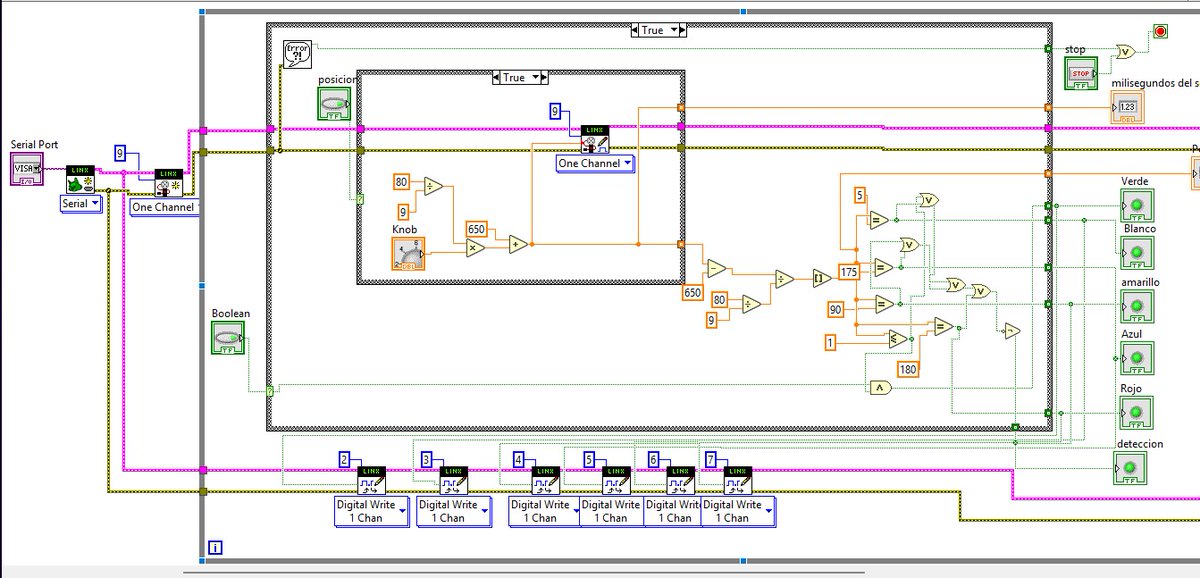Click the LINX Digital Write node for pin 2
Image resolution: width=1200 pixels, height=578 pixels.
[371, 480]
